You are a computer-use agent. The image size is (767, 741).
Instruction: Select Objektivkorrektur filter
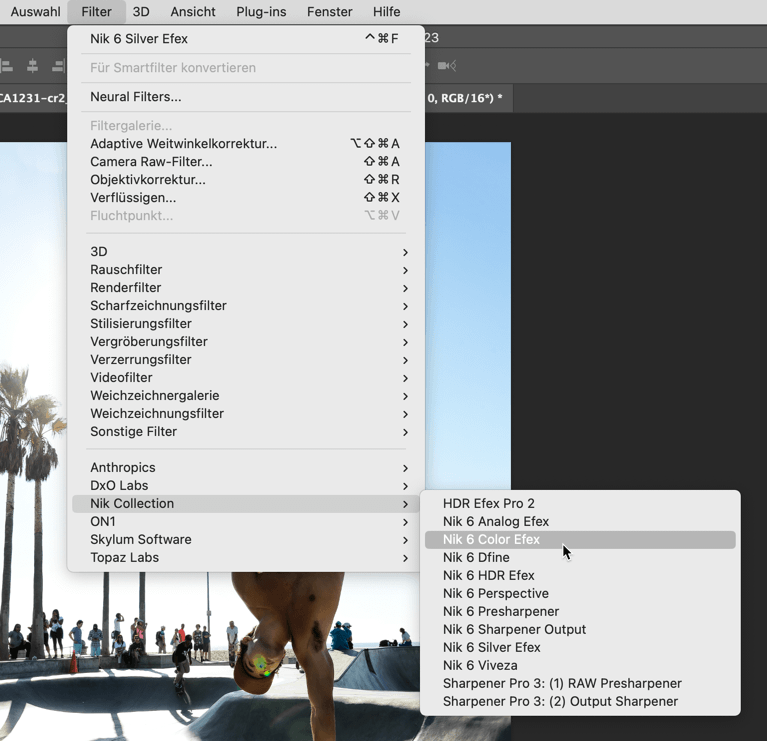[x=246, y=180]
